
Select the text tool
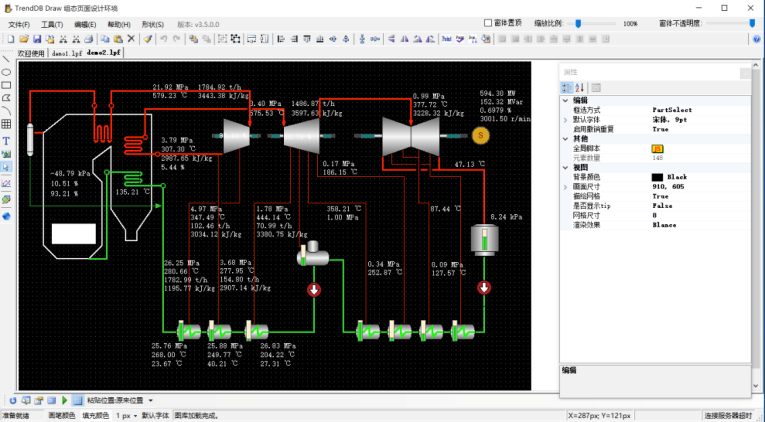[6, 141]
